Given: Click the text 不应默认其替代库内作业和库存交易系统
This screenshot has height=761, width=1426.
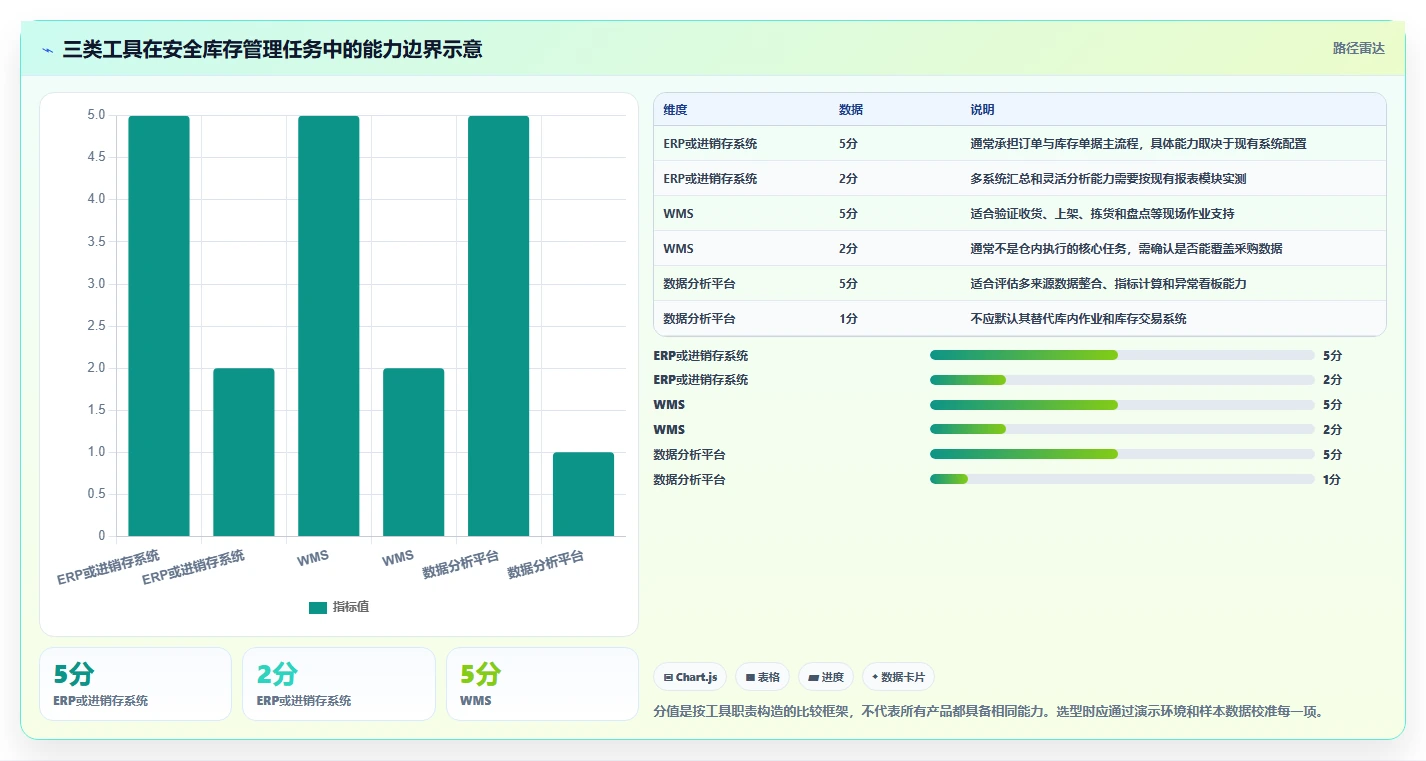Looking at the screenshot, I should point(1078,319).
